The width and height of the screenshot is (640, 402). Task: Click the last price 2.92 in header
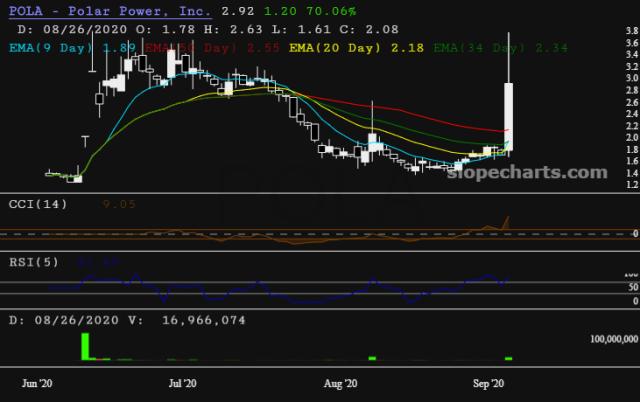click(236, 11)
